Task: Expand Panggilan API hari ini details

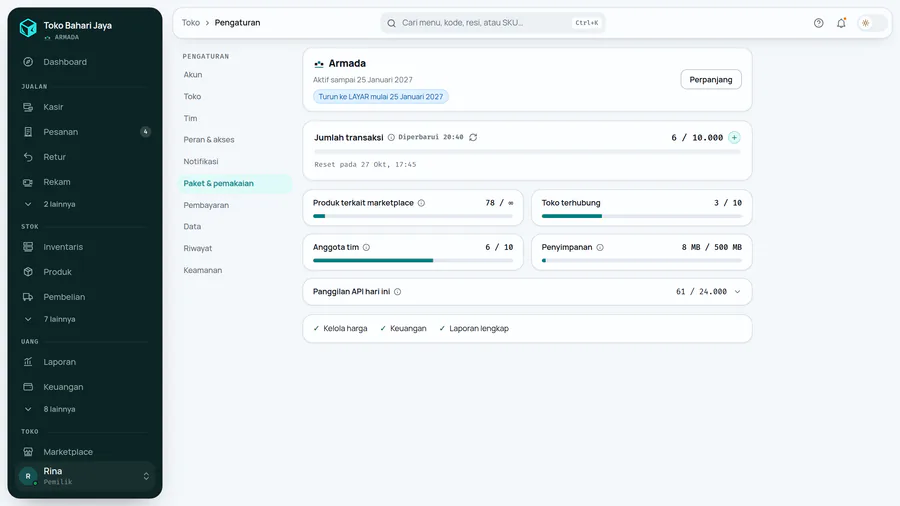Action: pyautogui.click(x=738, y=291)
